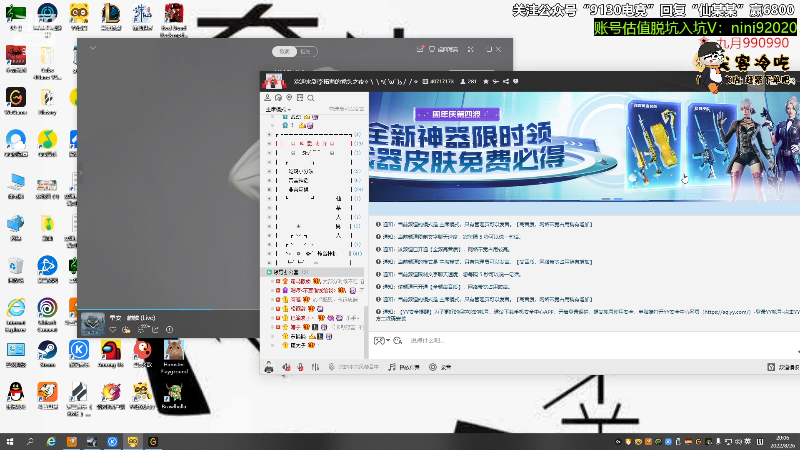The height and width of the screenshot is (450, 800).
Task: Open the channel avatar in YY title bar
Action: (x=273, y=81)
